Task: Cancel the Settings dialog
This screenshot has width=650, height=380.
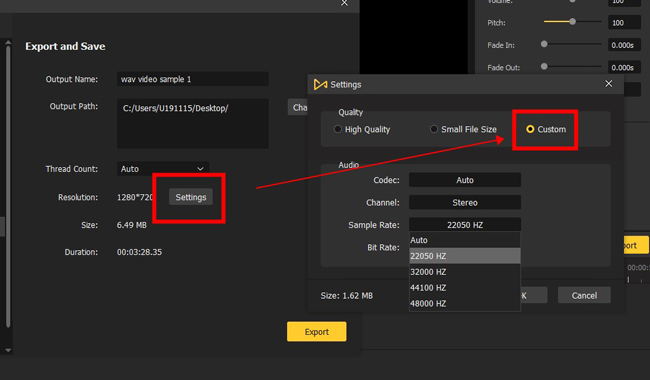Action: [x=584, y=295]
